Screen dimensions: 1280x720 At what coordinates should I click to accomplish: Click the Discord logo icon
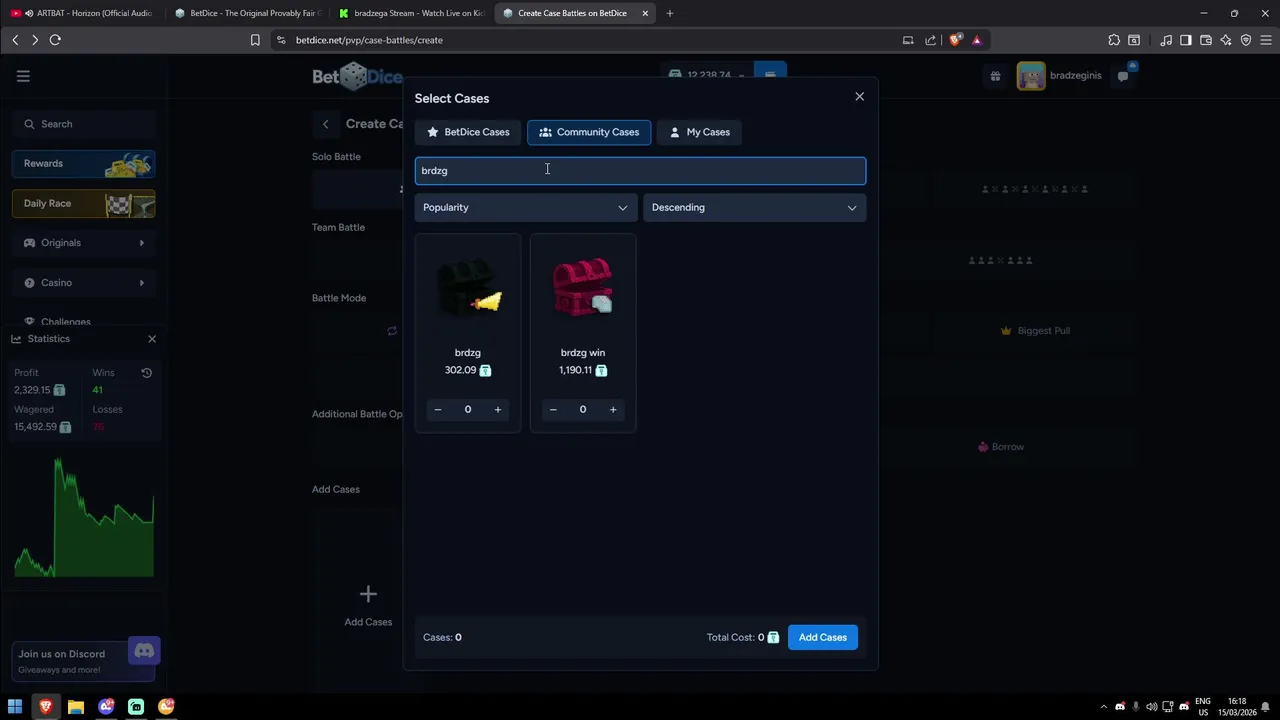[x=144, y=652]
